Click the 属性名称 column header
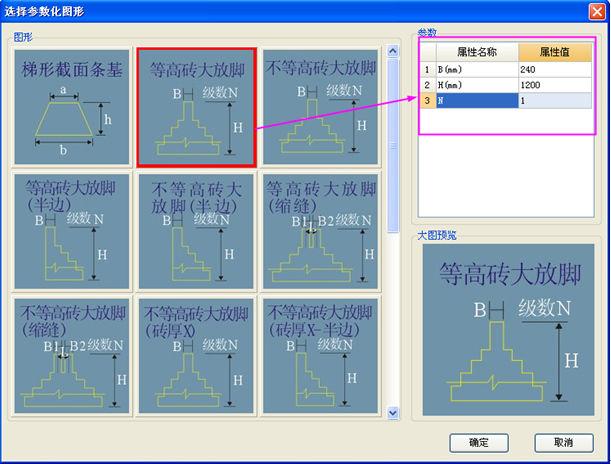 tap(477, 52)
